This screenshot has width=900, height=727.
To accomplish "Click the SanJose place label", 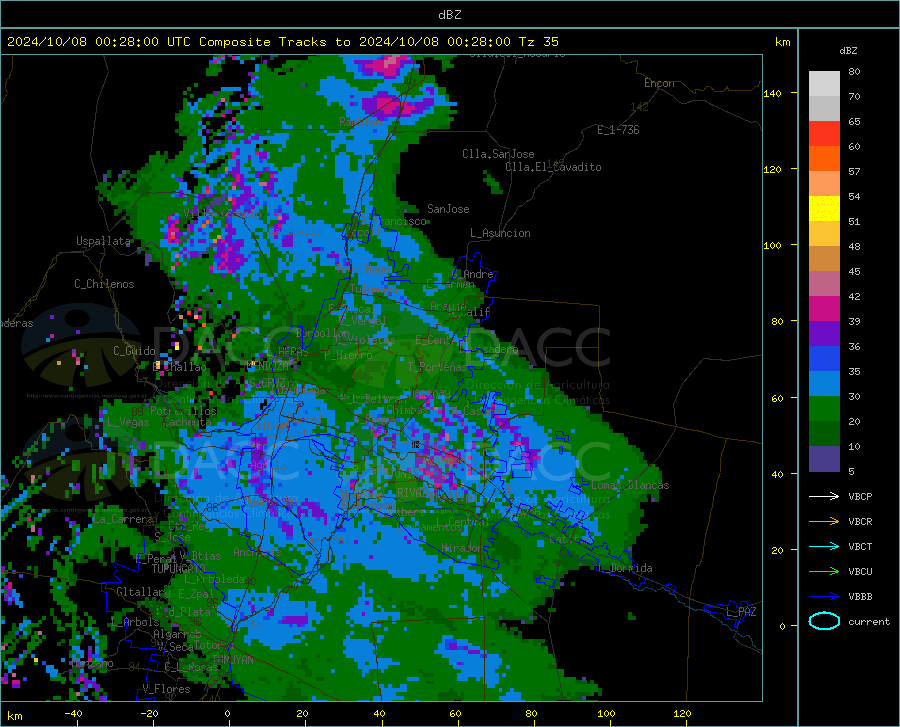I will [448, 209].
